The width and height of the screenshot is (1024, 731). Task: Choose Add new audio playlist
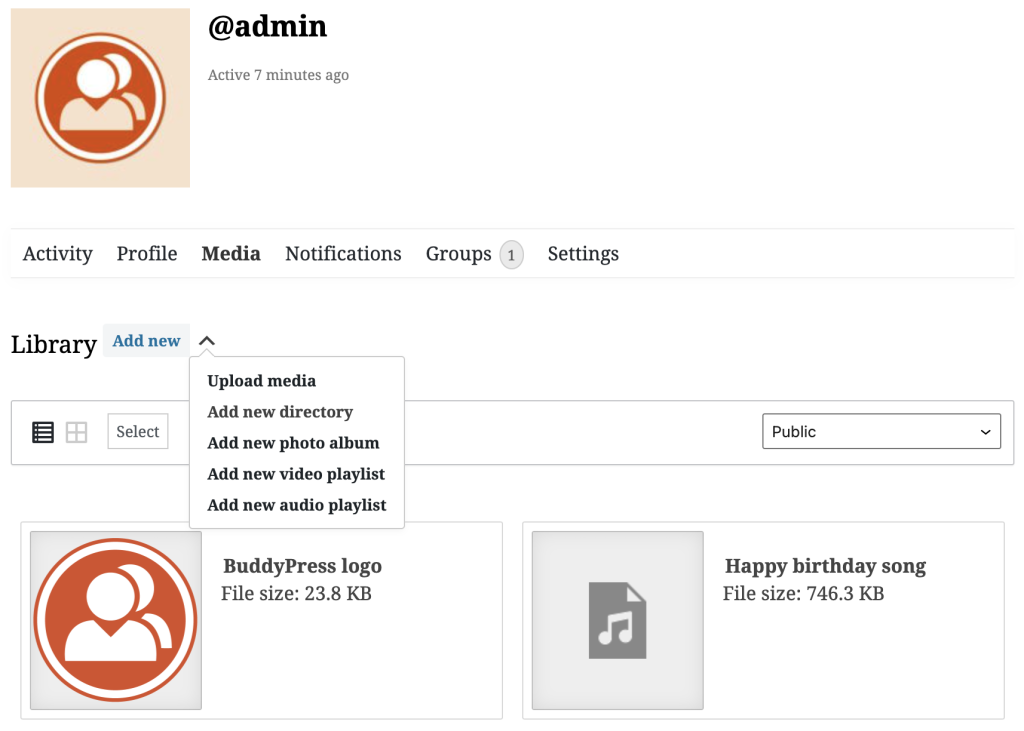(x=296, y=505)
